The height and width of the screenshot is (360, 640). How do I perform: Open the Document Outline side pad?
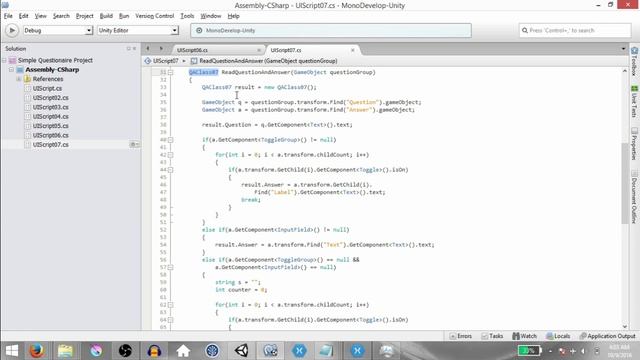click(634, 196)
